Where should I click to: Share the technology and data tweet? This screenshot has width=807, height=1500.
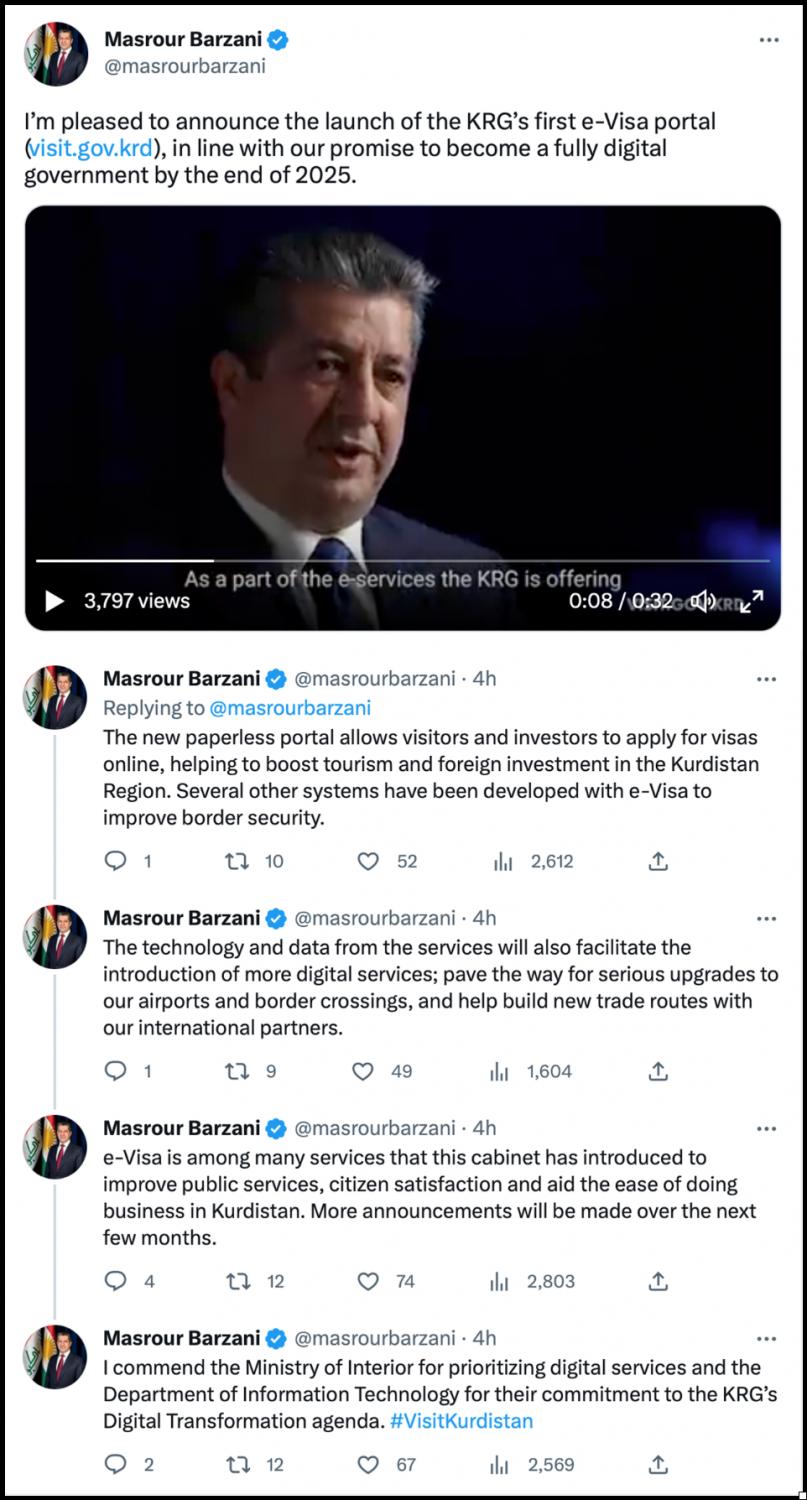pyautogui.click(x=658, y=1071)
